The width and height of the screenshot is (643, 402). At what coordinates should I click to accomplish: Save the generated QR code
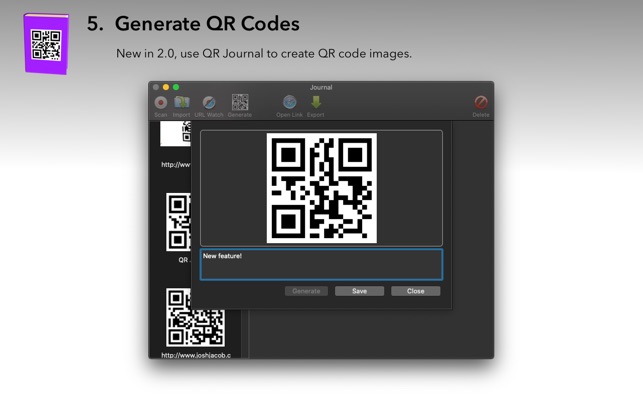(359, 291)
